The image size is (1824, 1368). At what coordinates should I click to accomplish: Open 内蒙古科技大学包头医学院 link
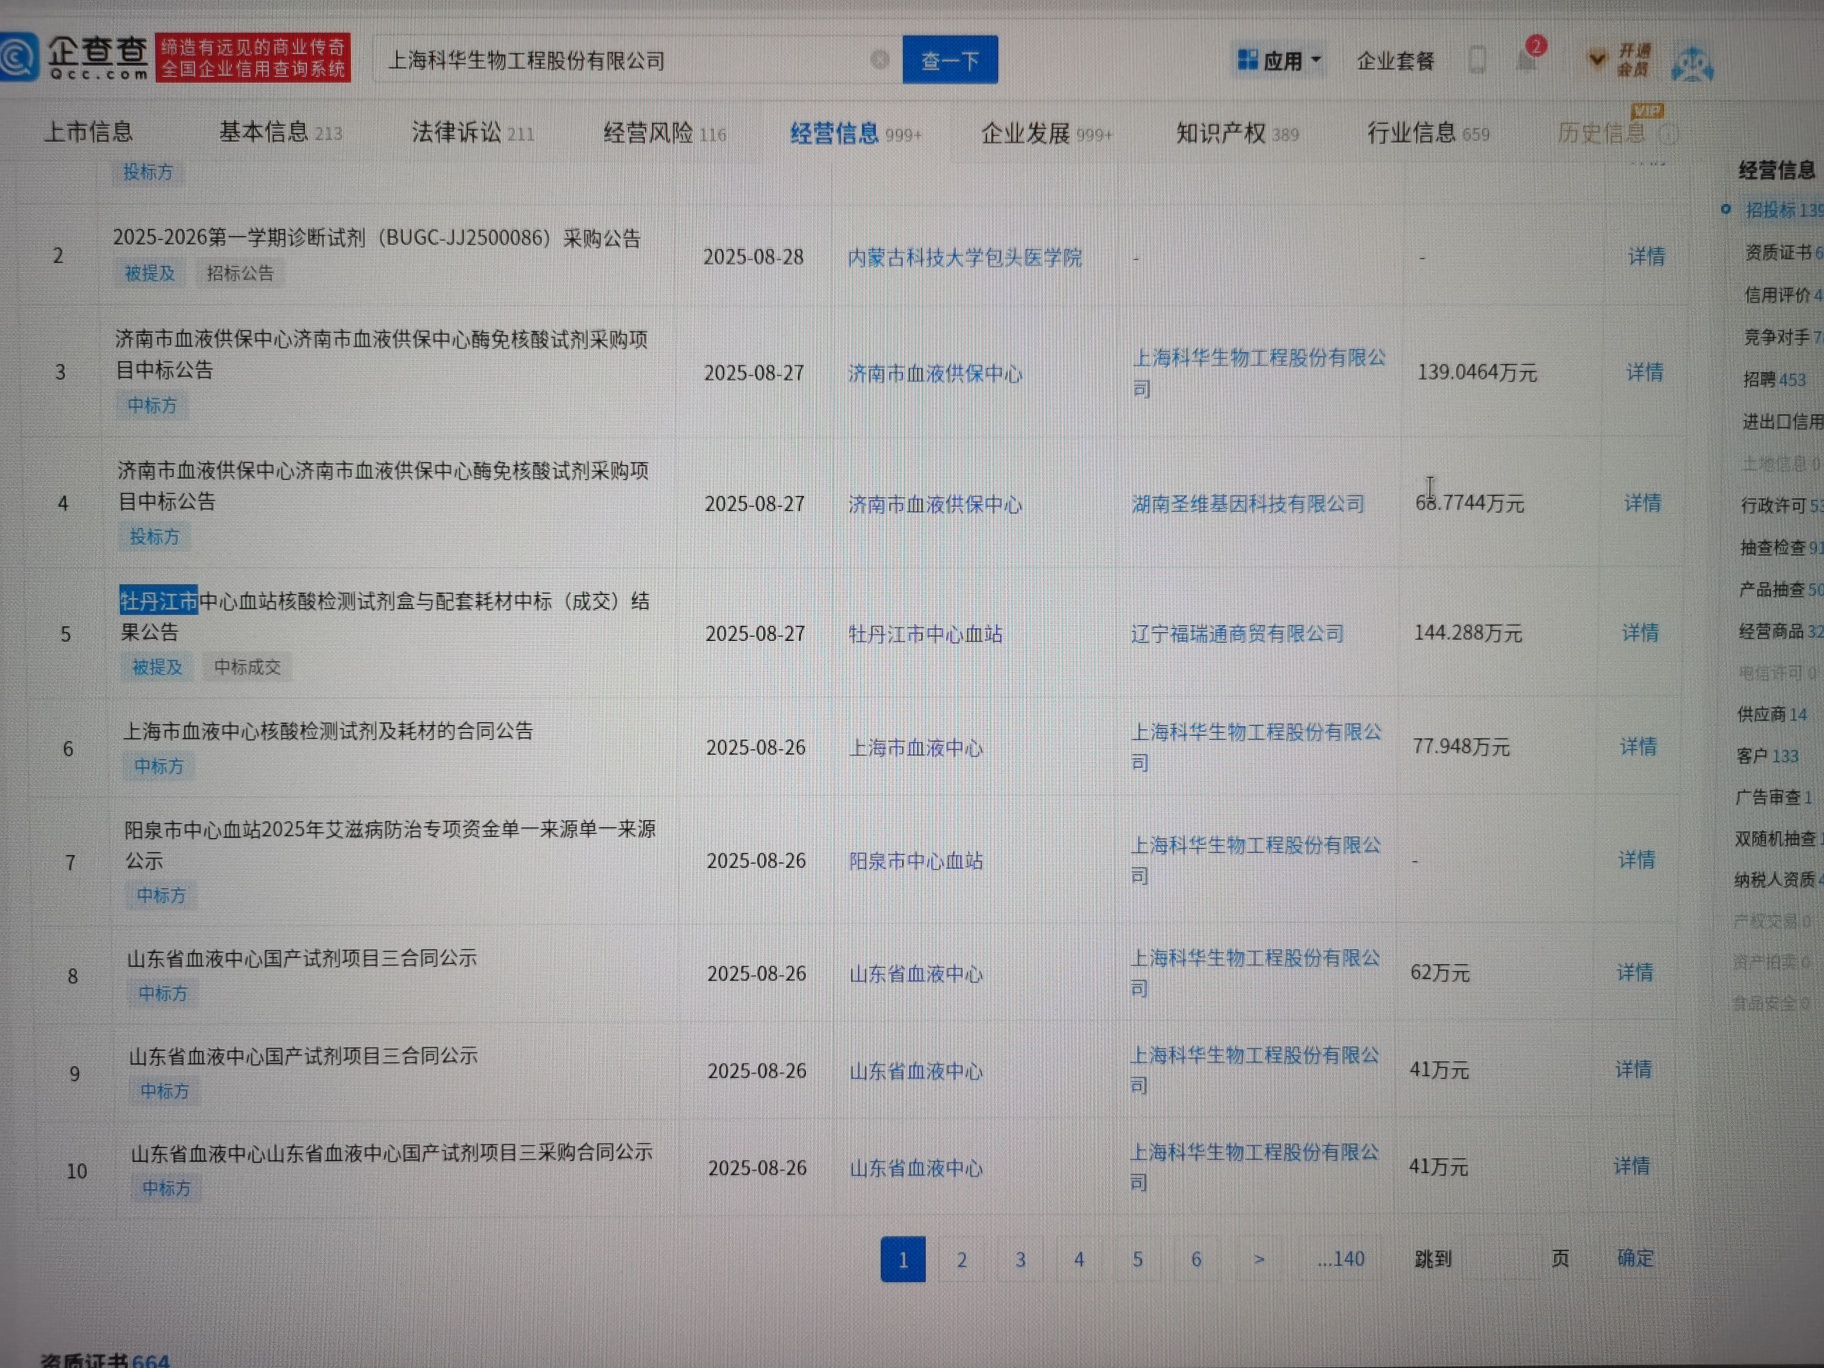pos(964,257)
